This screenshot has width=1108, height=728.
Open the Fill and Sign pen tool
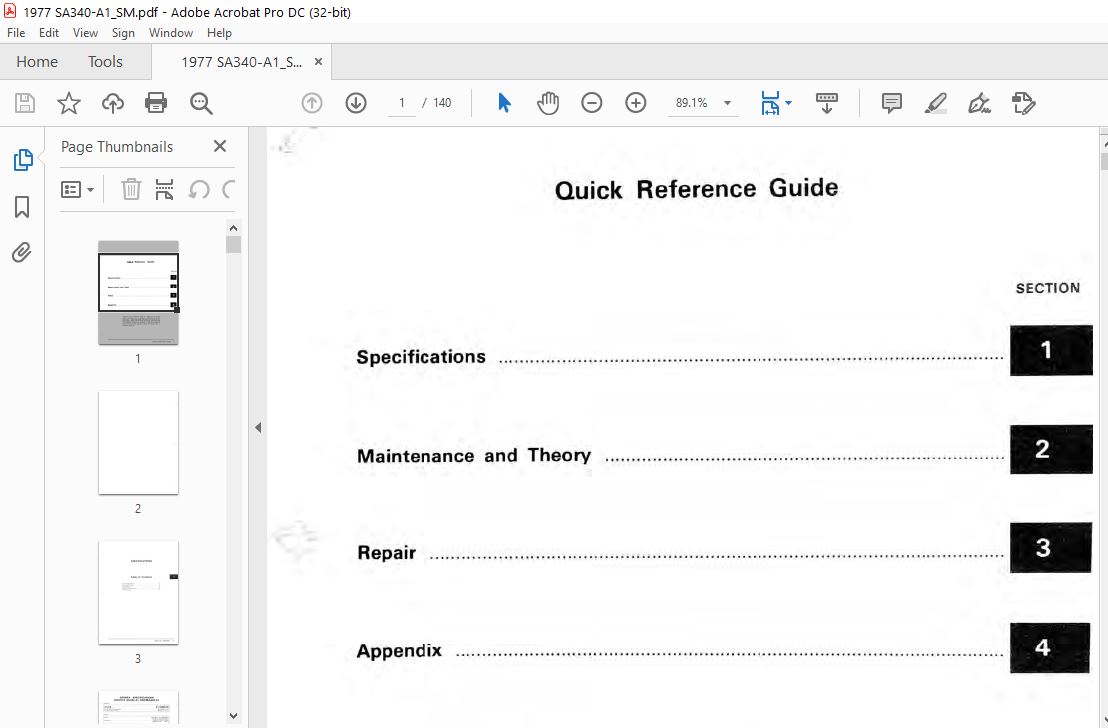(979, 103)
